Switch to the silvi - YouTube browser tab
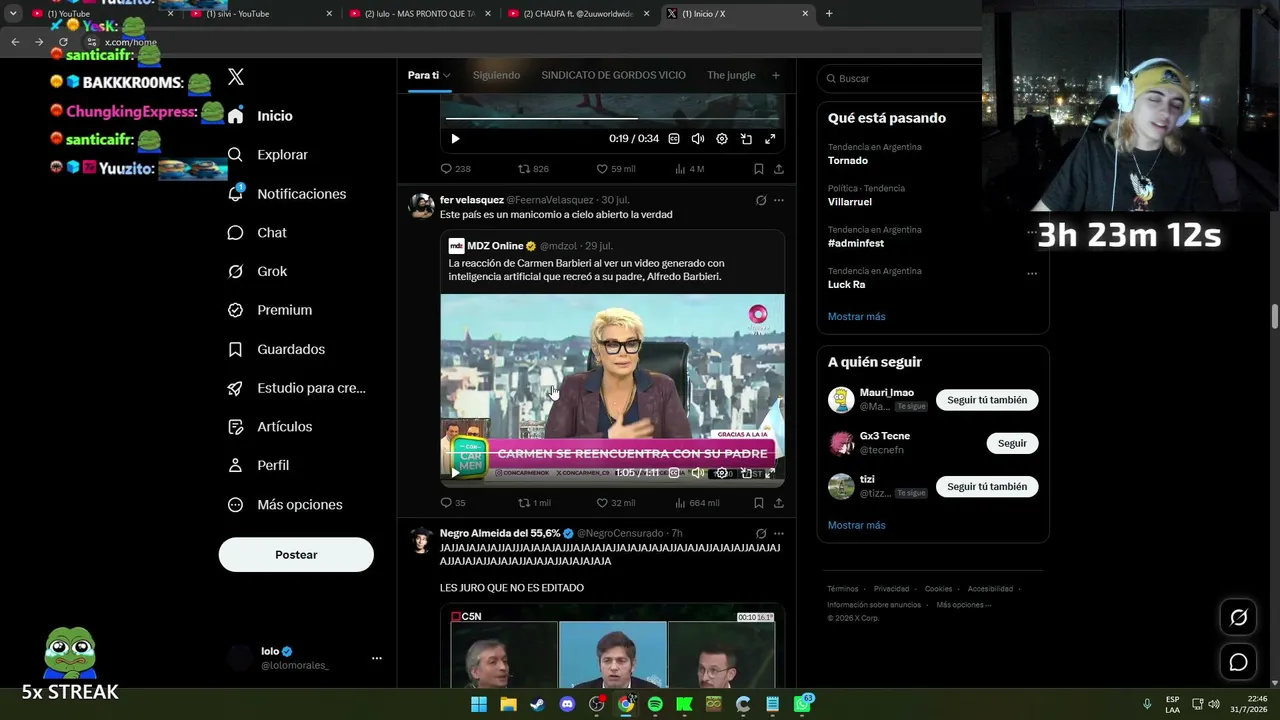1280x720 pixels. pos(263,14)
